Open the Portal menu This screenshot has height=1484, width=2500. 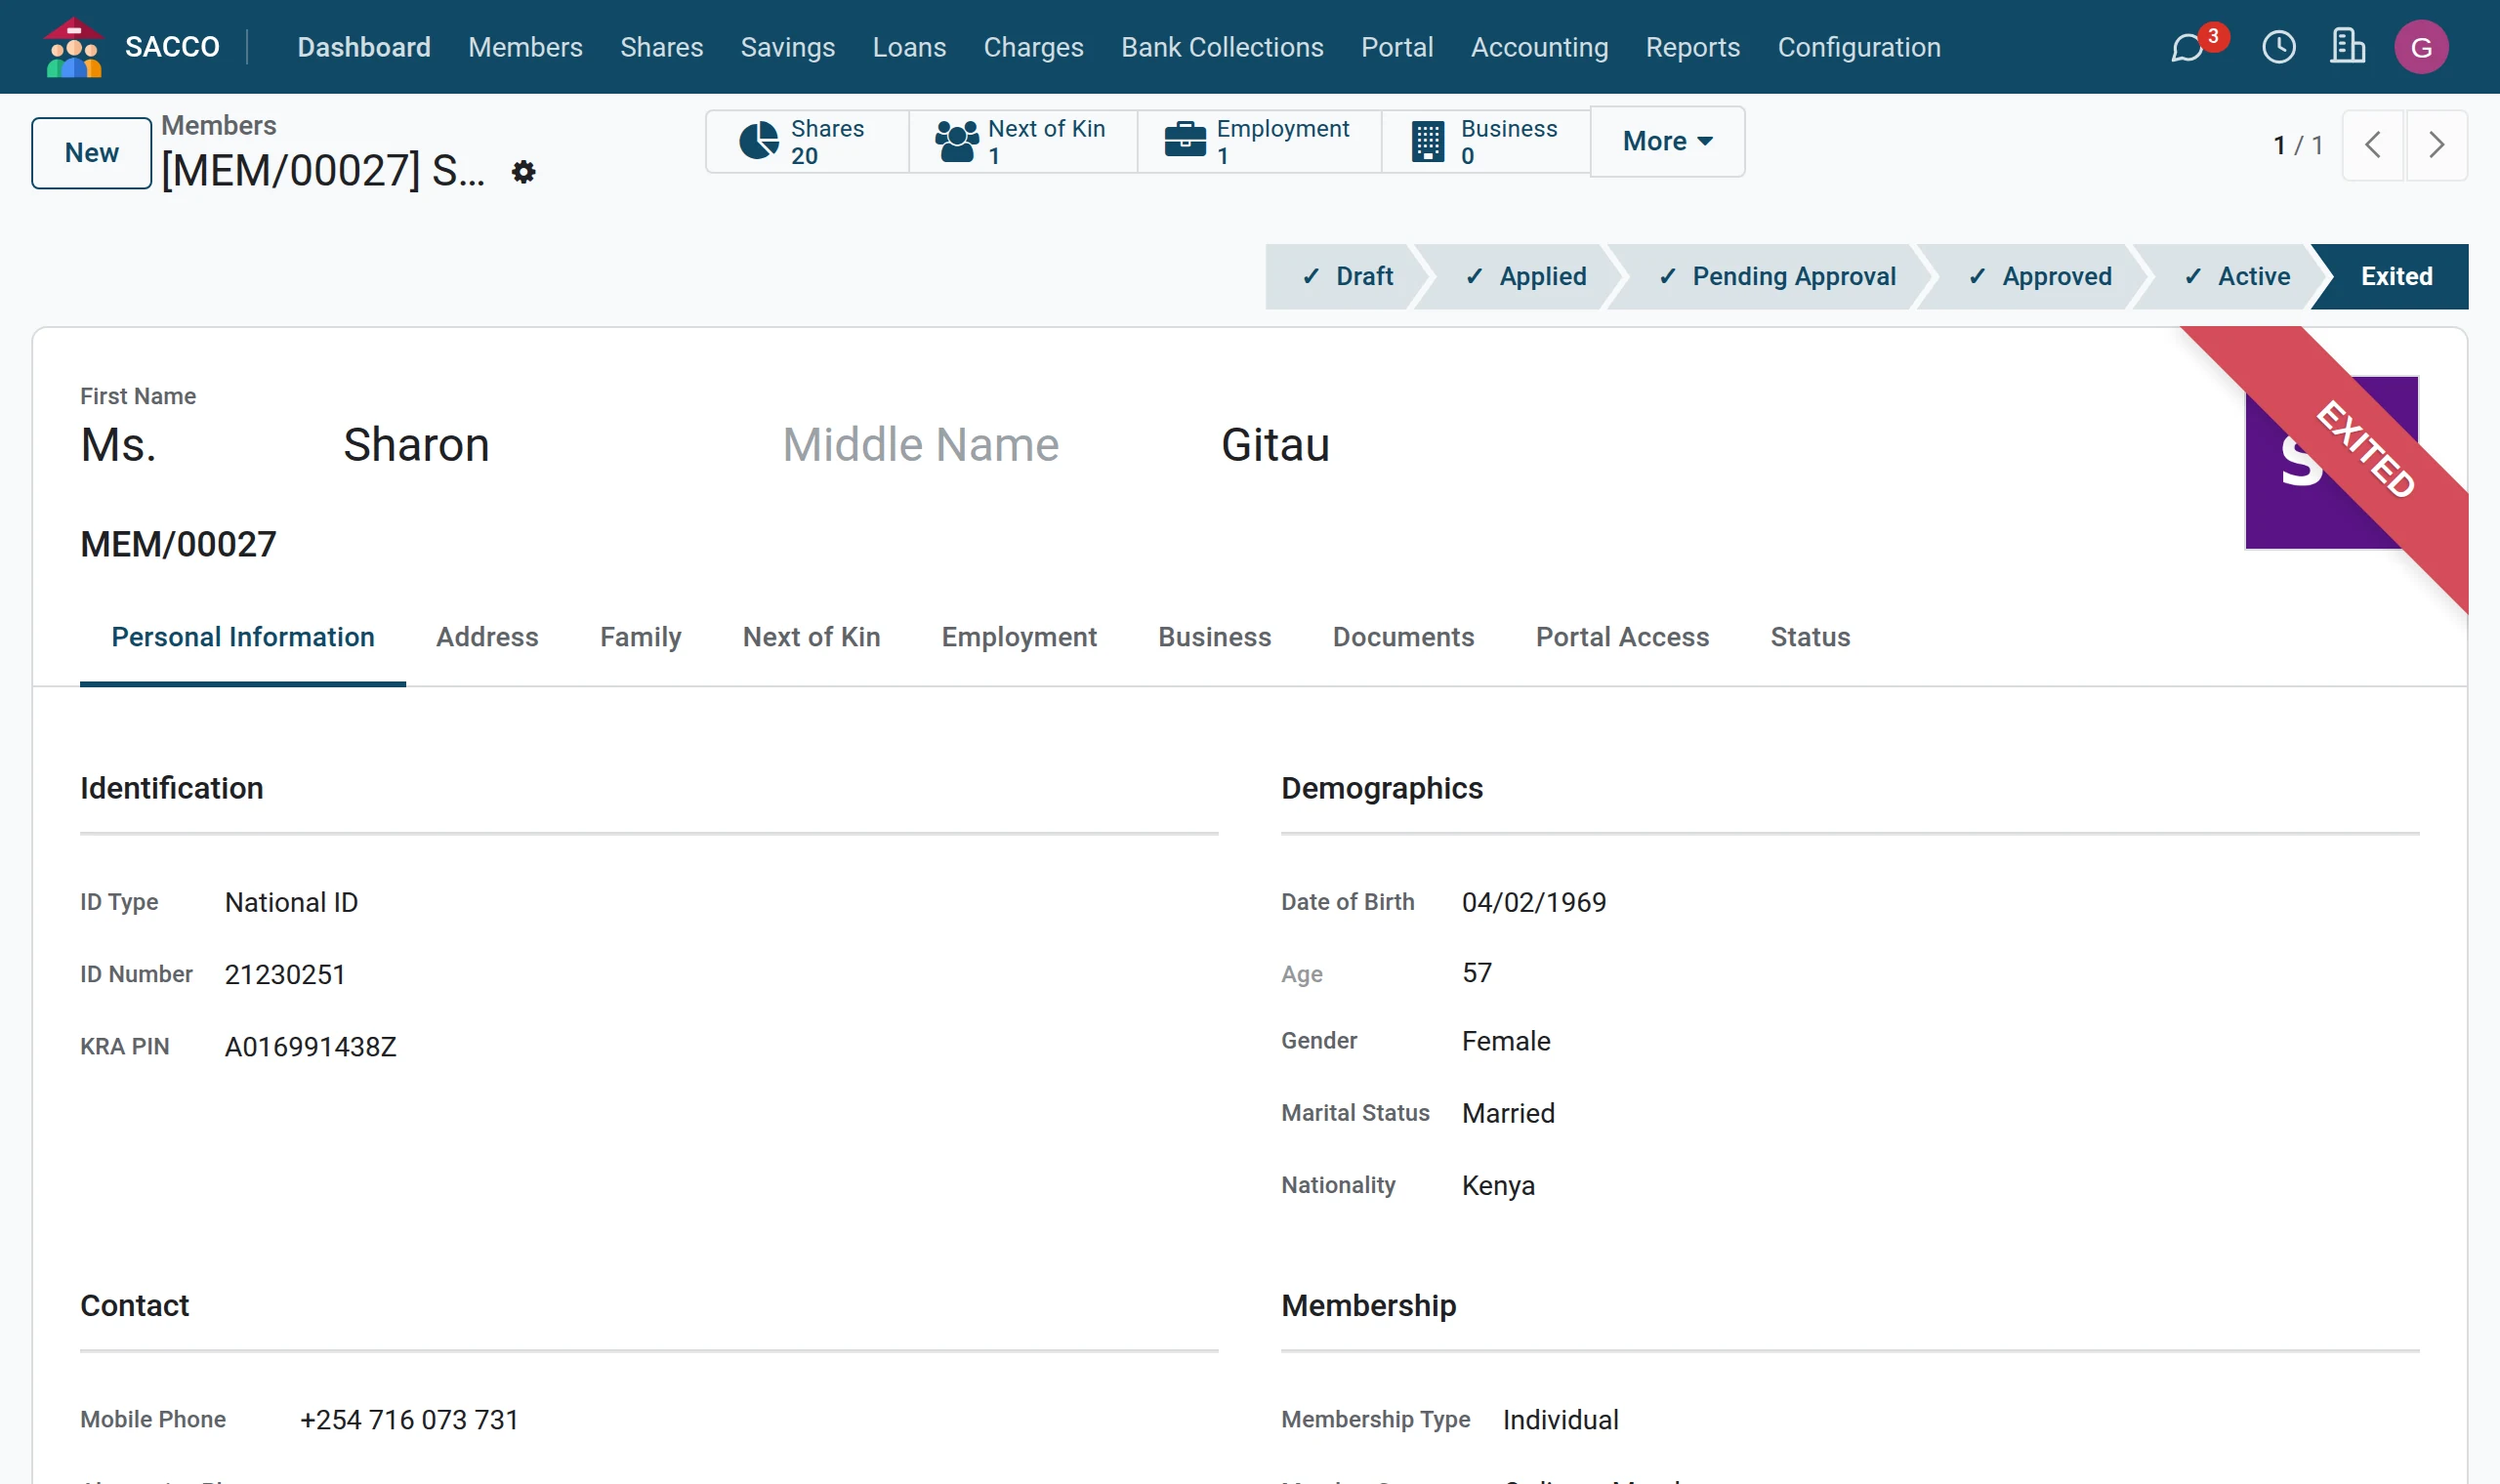tap(1397, 47)
